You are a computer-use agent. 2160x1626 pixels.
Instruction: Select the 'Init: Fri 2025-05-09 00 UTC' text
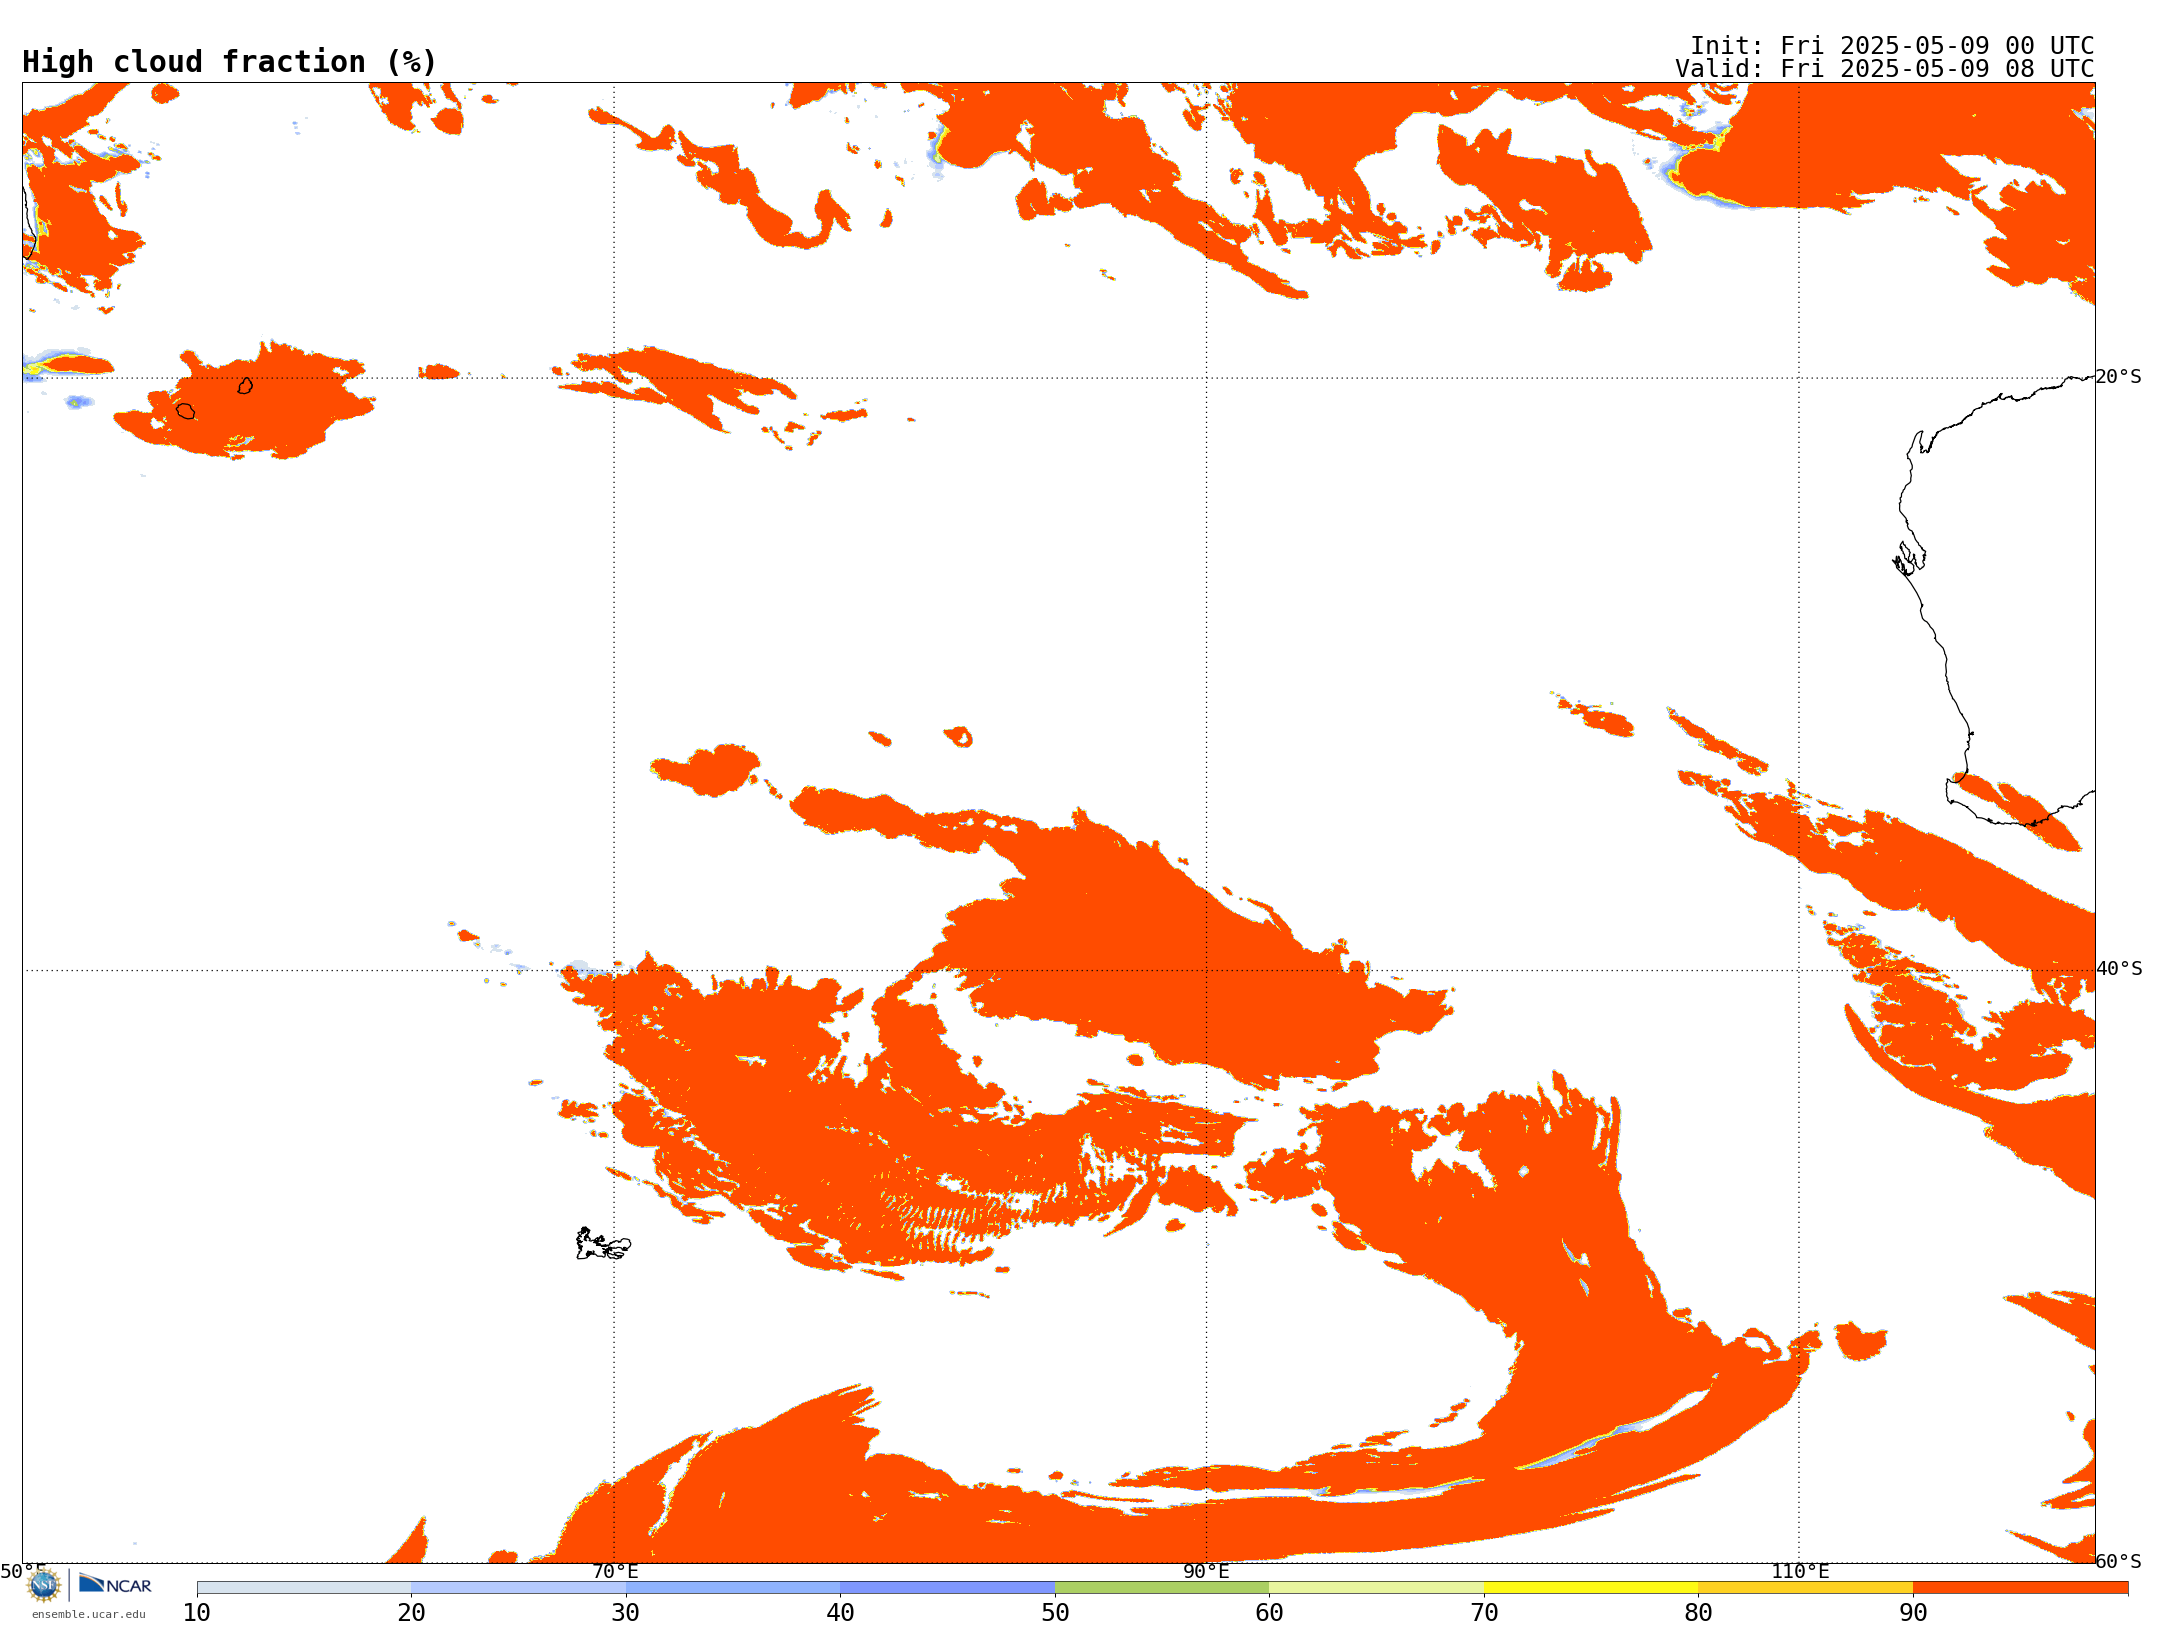(x=1892, y=46)
